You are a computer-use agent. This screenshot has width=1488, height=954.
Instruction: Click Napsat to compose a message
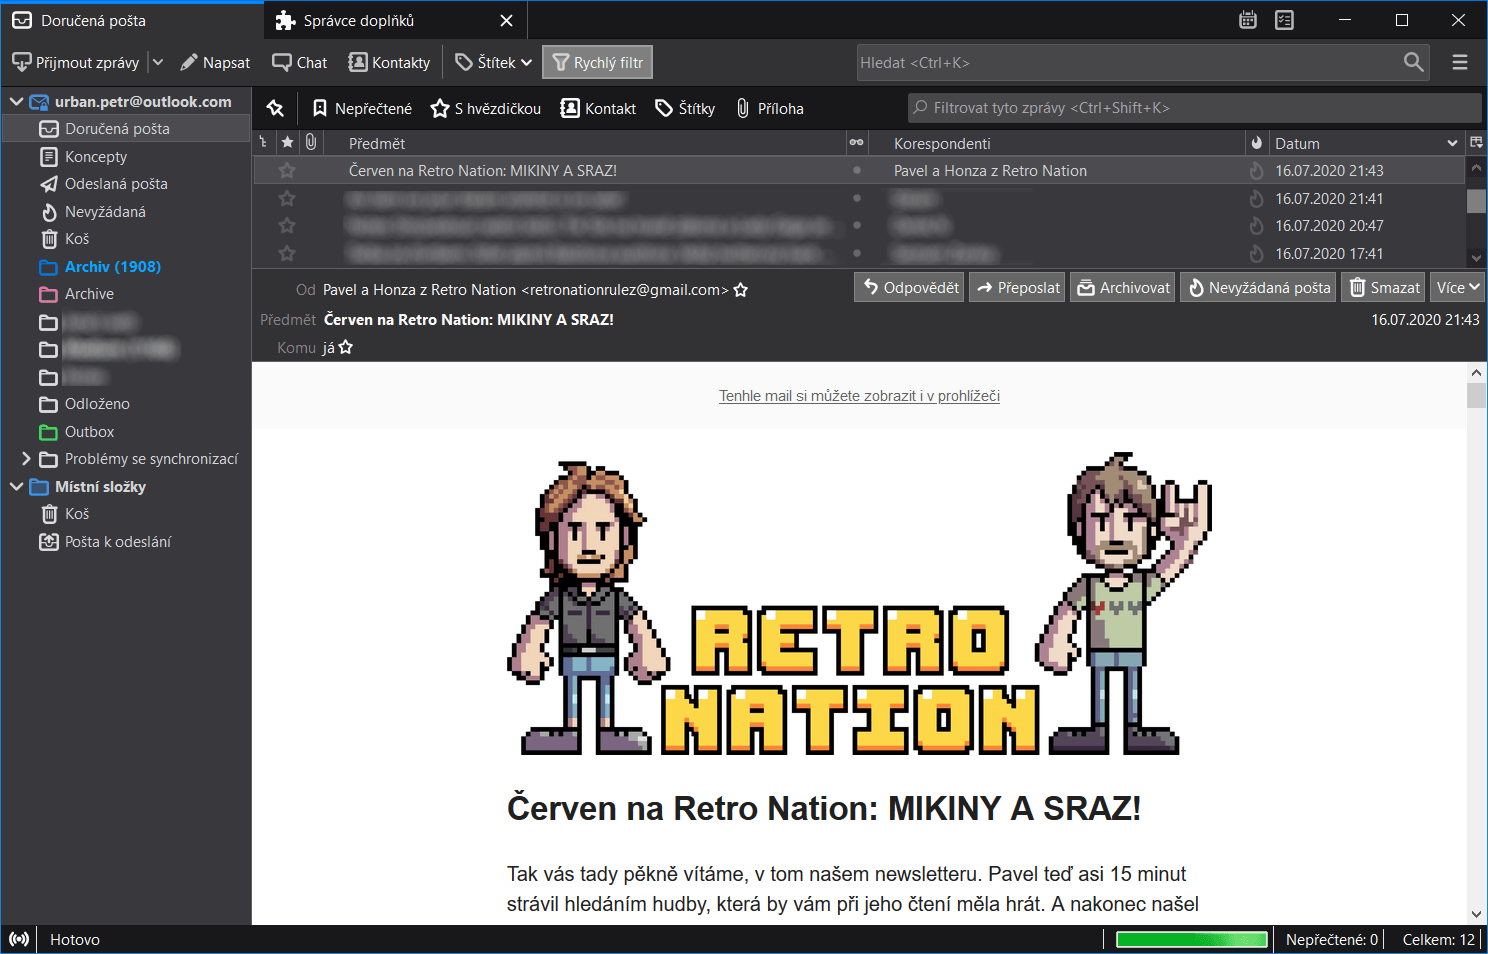(215, 62)
